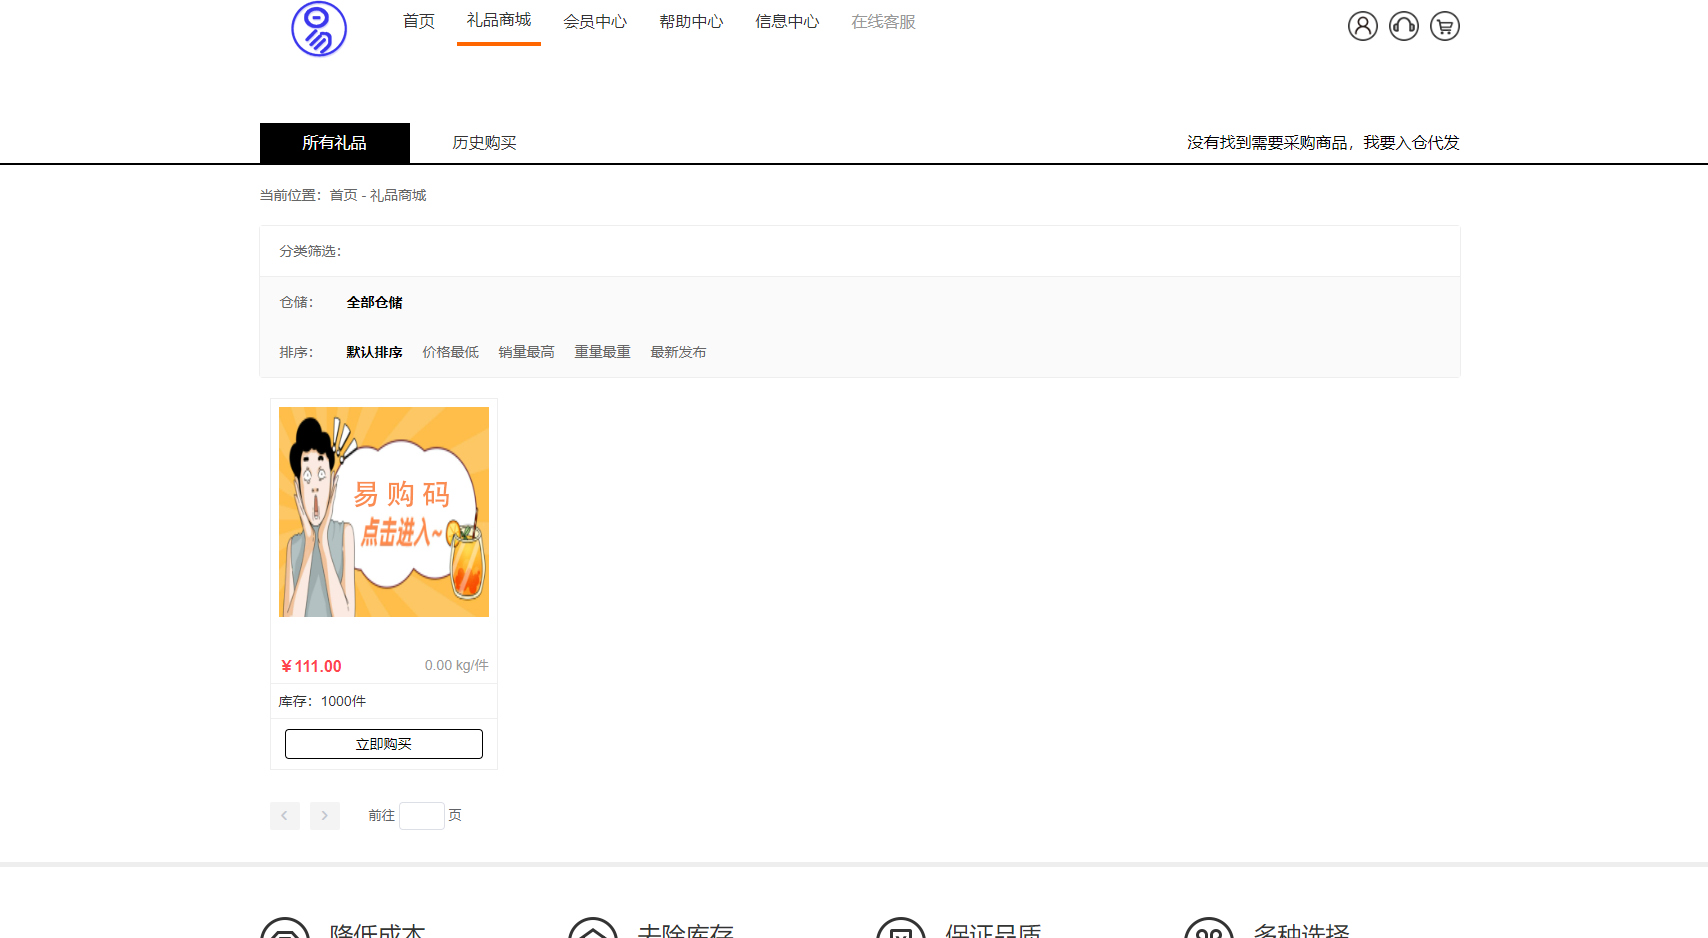Sort gifts by 销量最高
Screen dimensions: 1708x938
526,352
